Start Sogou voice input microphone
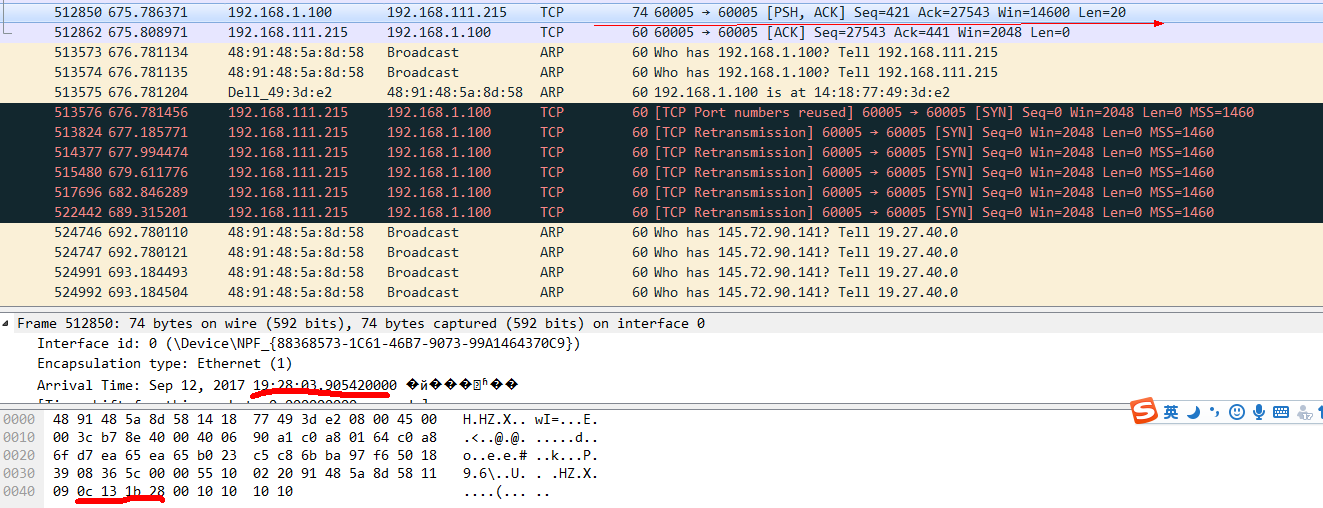 pos(1258,412)
